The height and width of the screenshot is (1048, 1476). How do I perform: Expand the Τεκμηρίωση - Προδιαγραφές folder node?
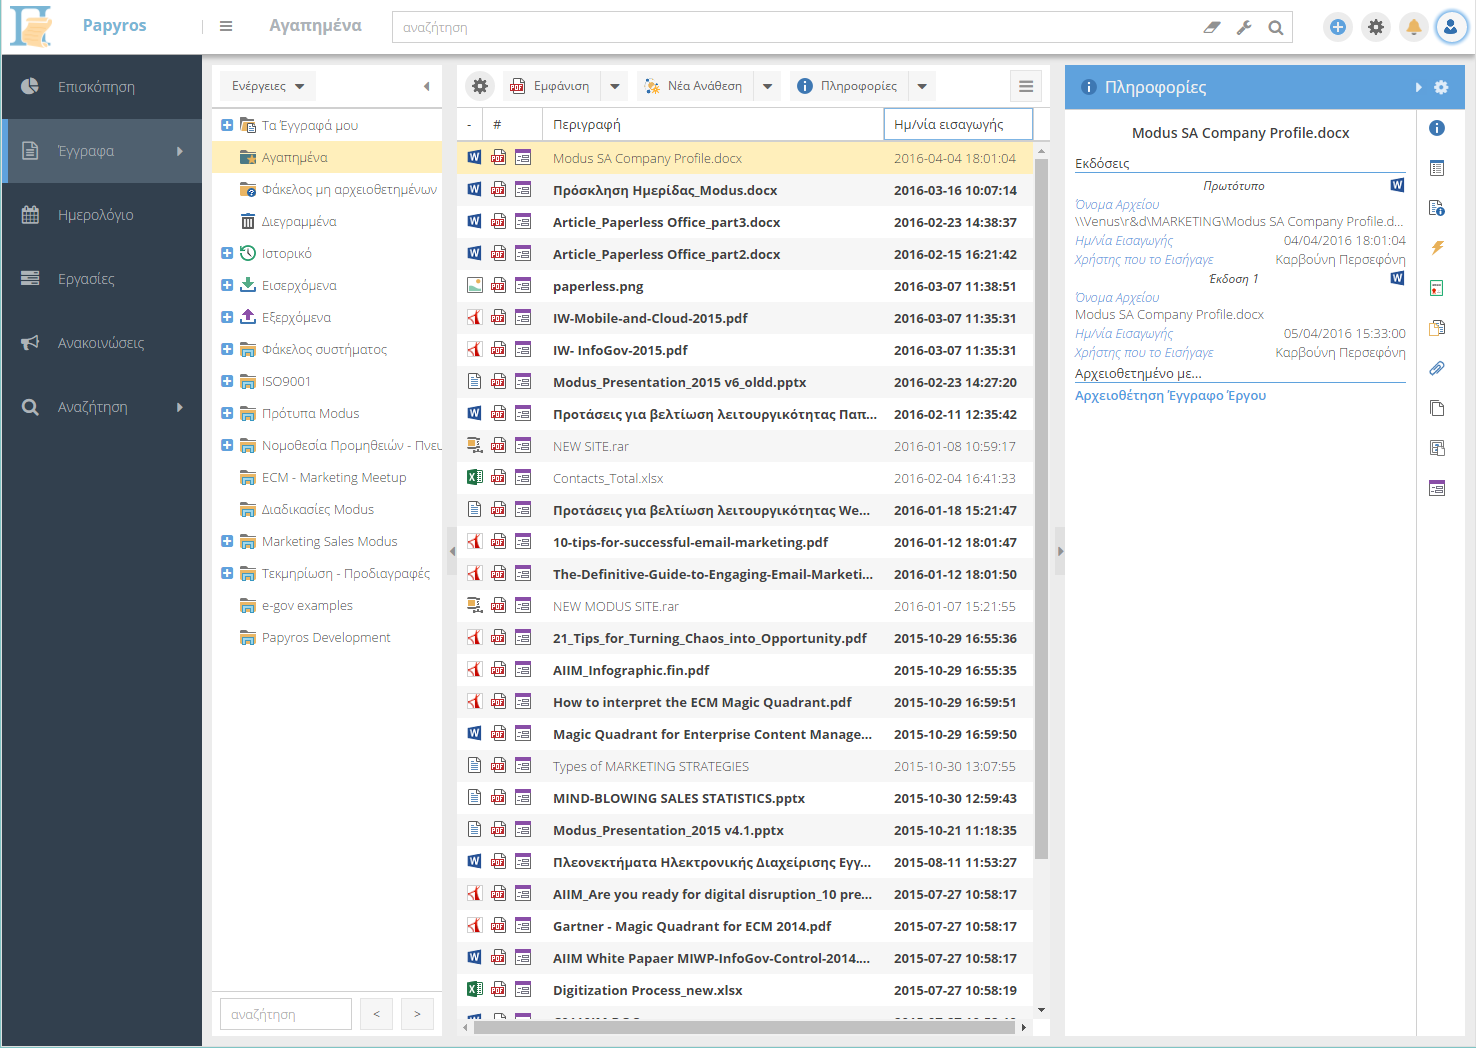point(227,573)
